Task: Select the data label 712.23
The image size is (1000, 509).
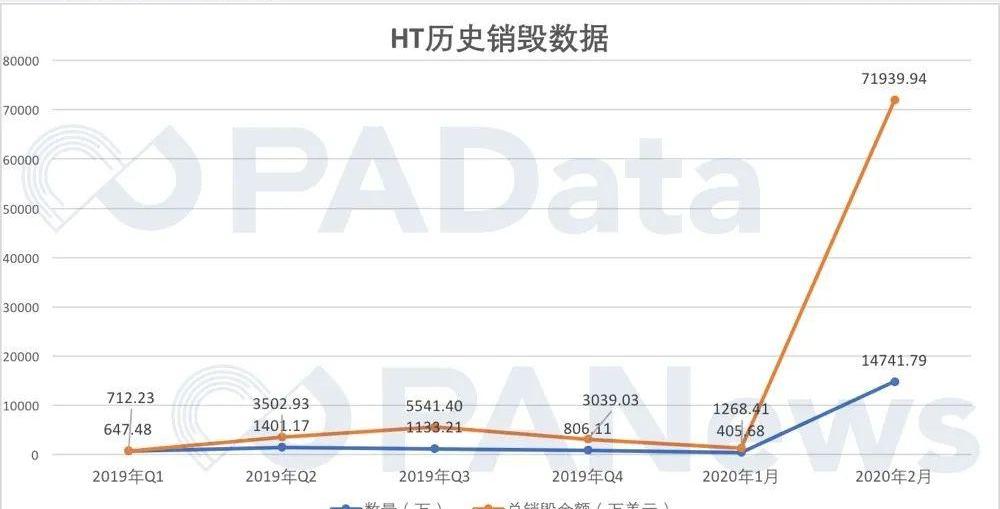Action: click(131, 397)
